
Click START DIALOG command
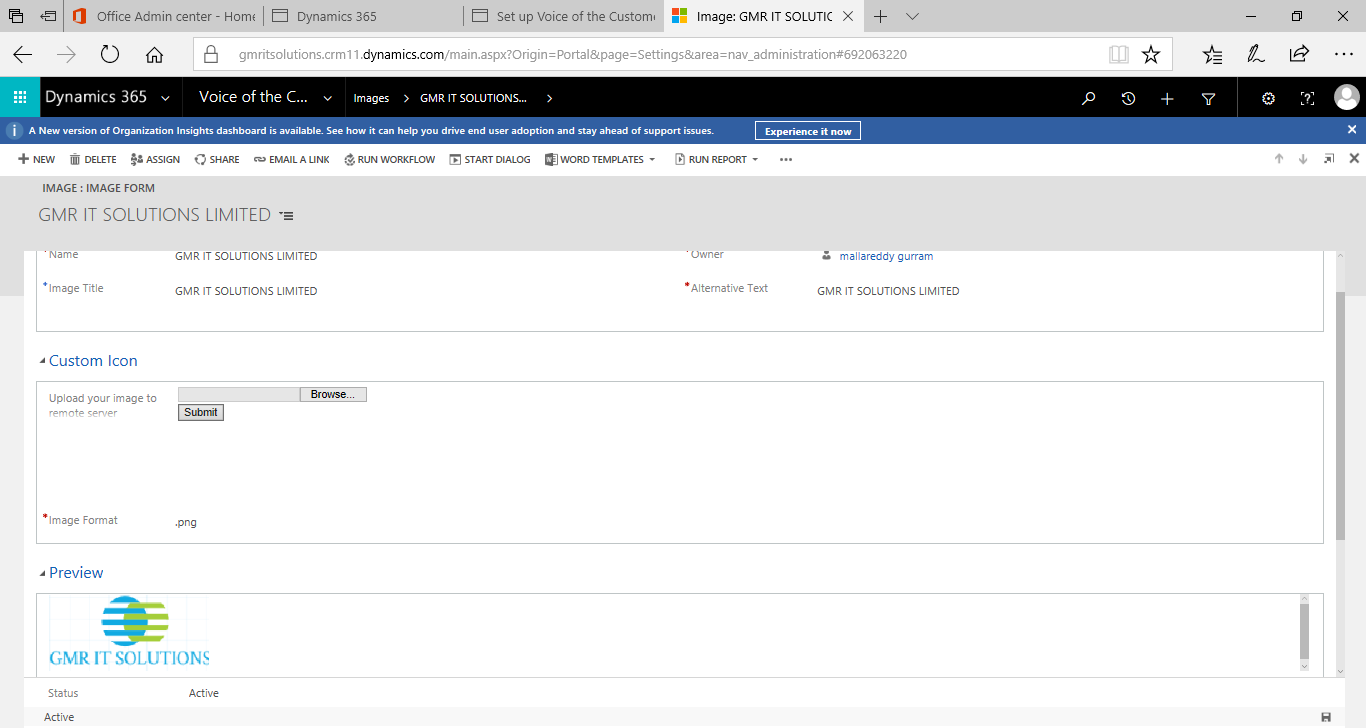pos(490,159)
